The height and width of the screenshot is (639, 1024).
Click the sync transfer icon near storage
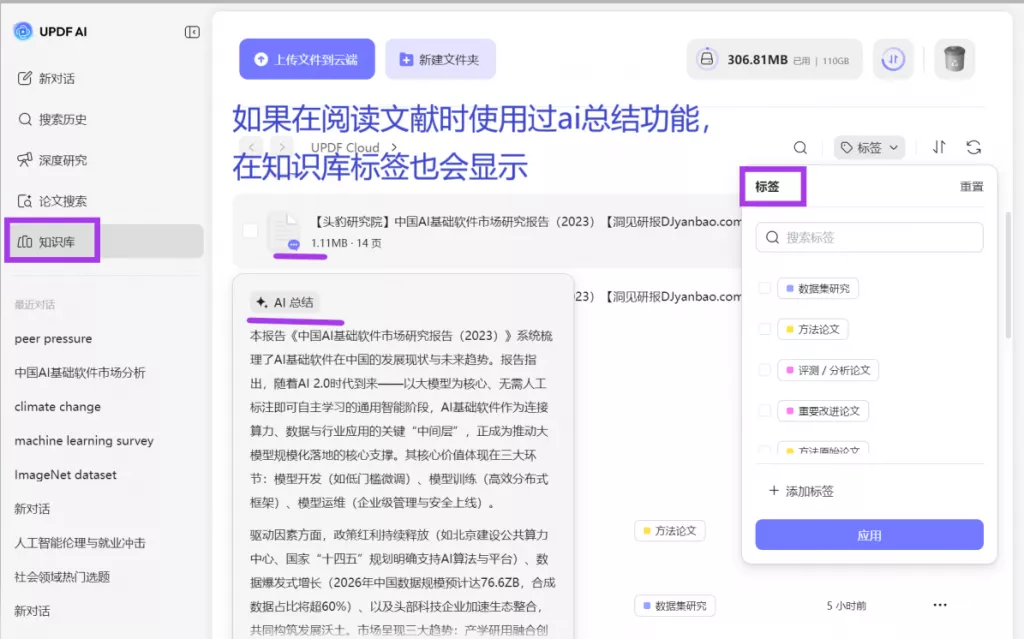pyautogui.click(x=893, y=60)
